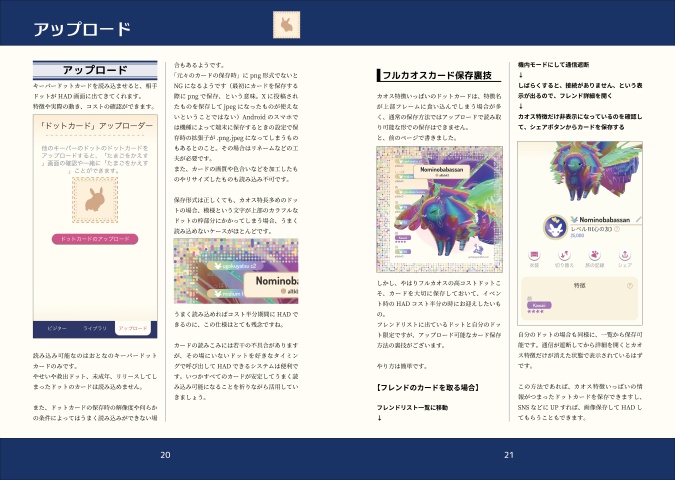Click the Nominobabassan name plate on the card

point(442,172)
